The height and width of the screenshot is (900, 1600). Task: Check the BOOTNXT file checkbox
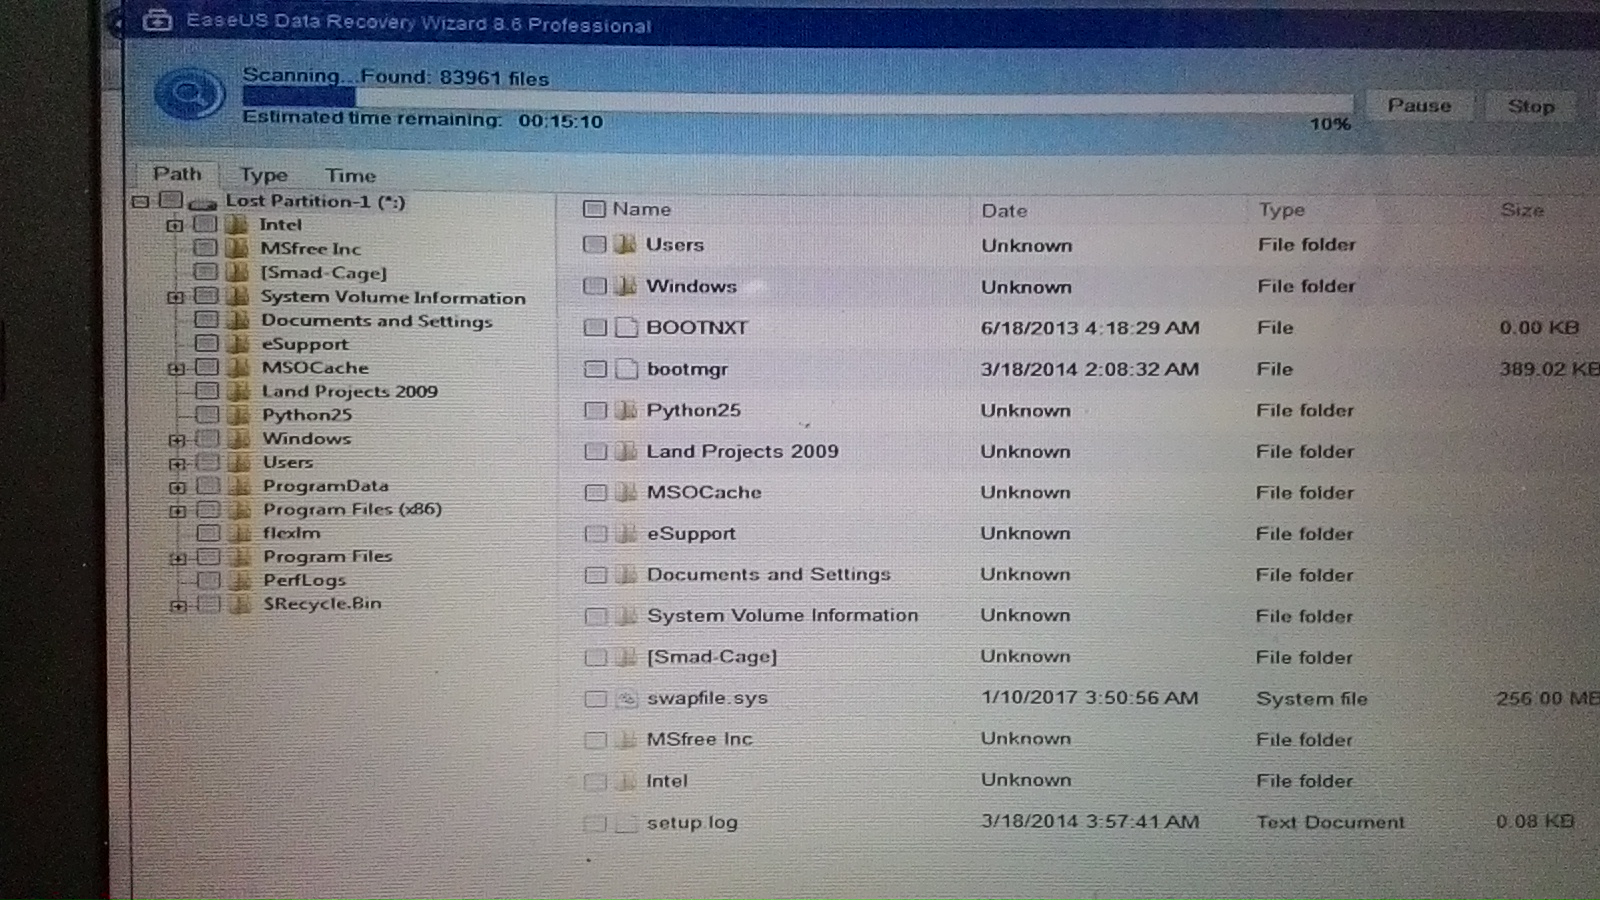[595, 327]
